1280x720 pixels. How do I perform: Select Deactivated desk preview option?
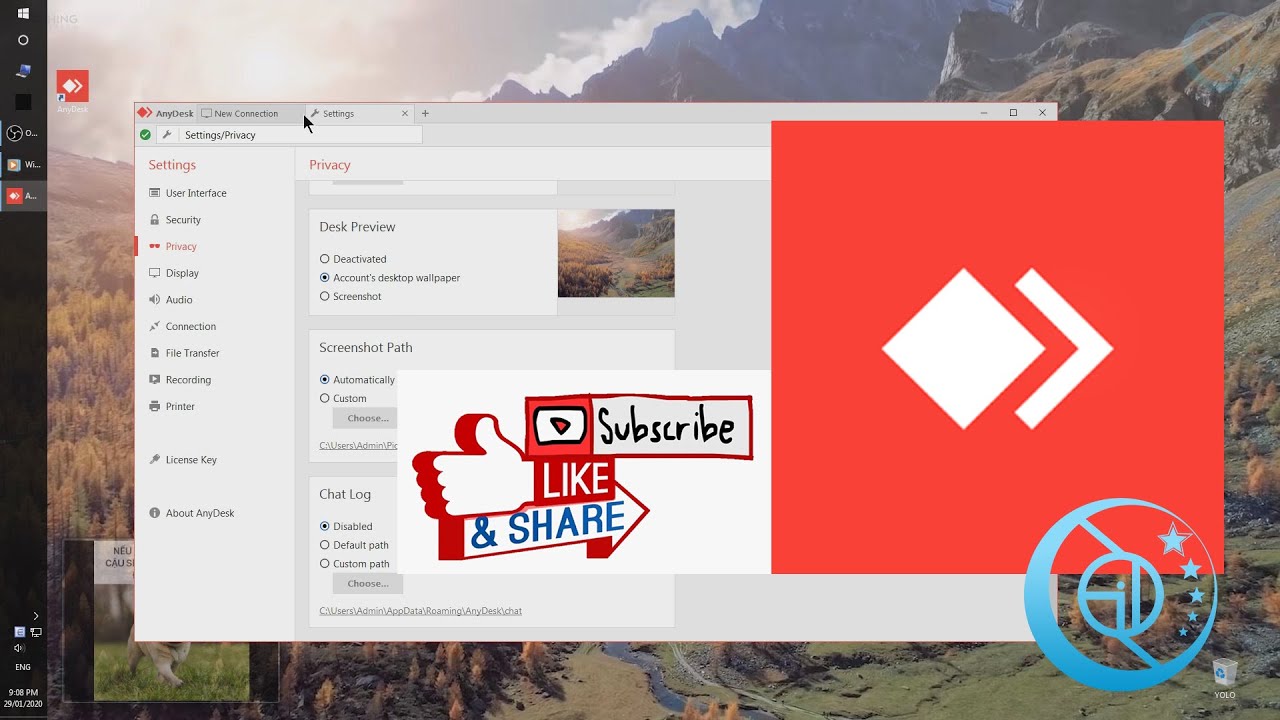(x=353, y=259)
